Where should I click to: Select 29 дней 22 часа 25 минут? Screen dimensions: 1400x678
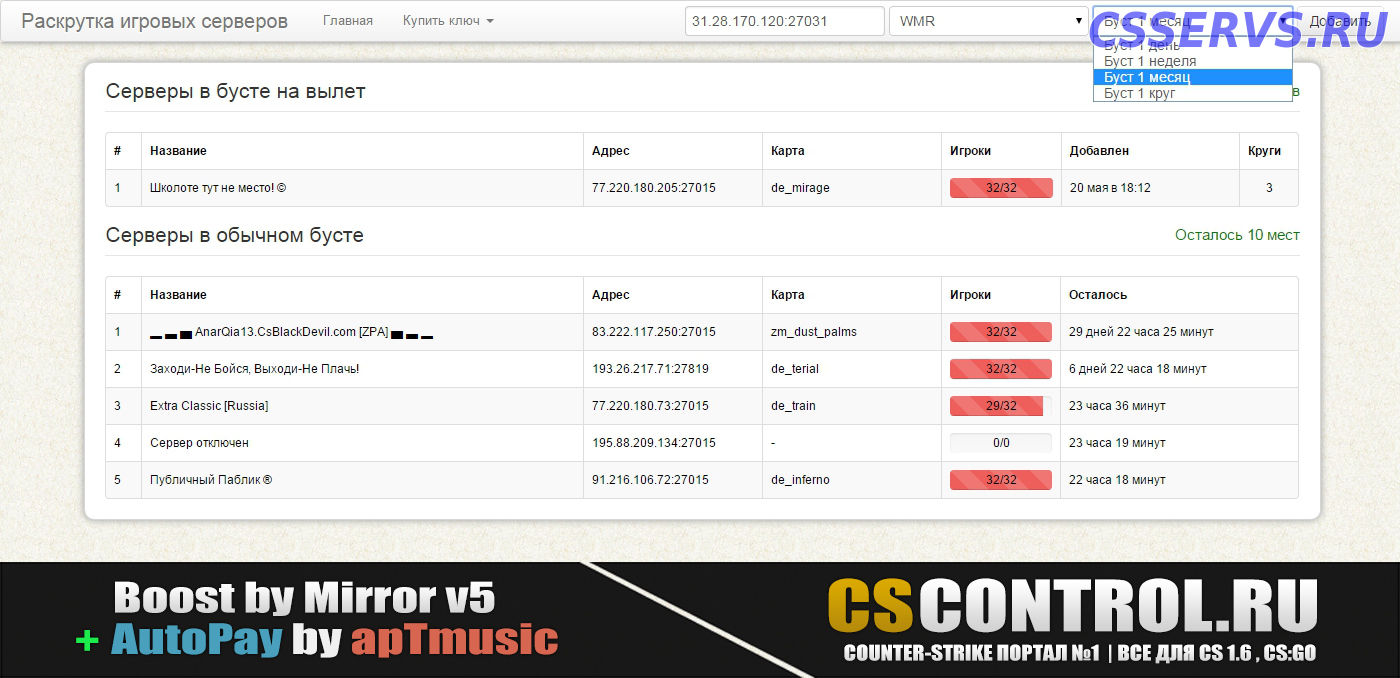[x=1141, y=332]
